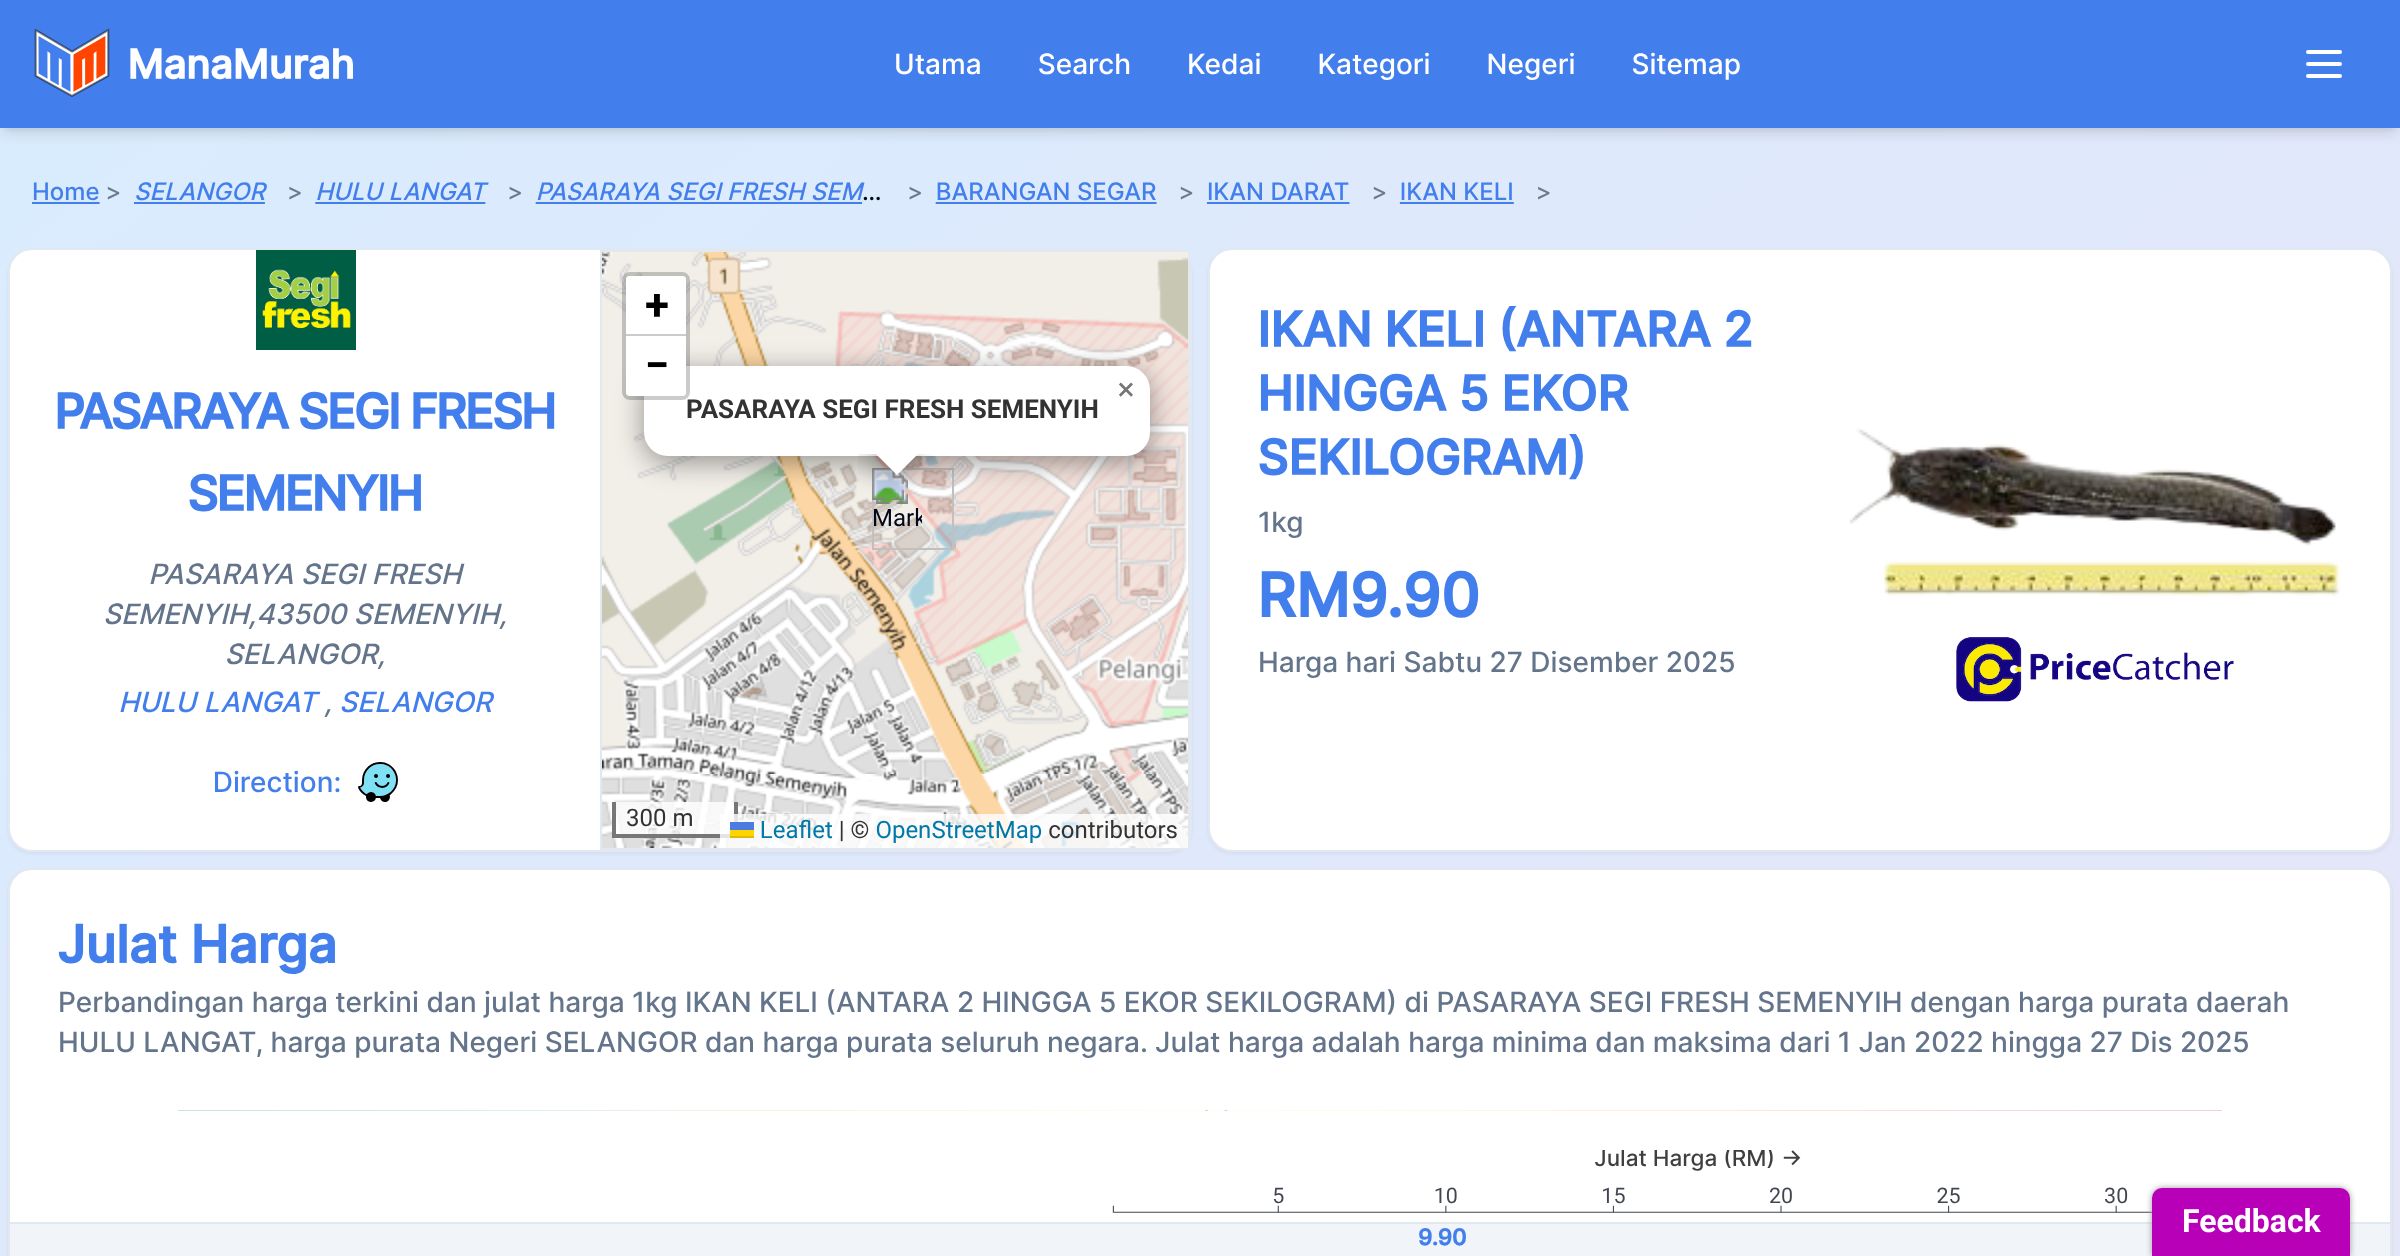
Task: Open the Kategori navigation item
Action: click(x=1373, y=64)
